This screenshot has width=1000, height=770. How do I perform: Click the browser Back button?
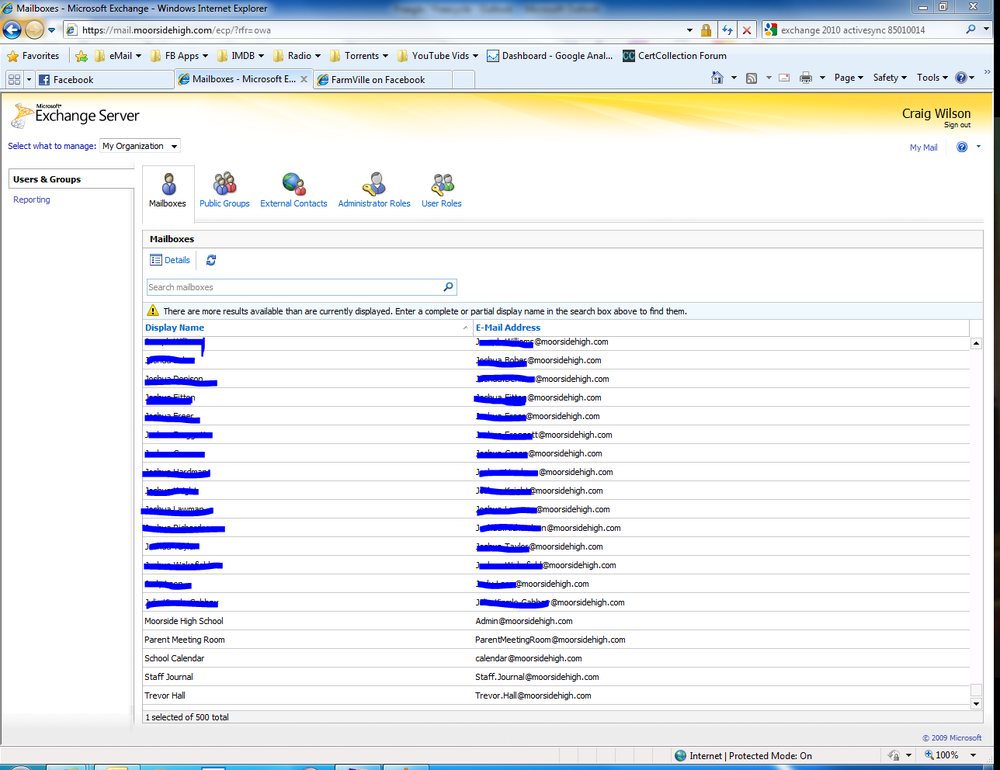pyautogui.click(x=11, y=29)
